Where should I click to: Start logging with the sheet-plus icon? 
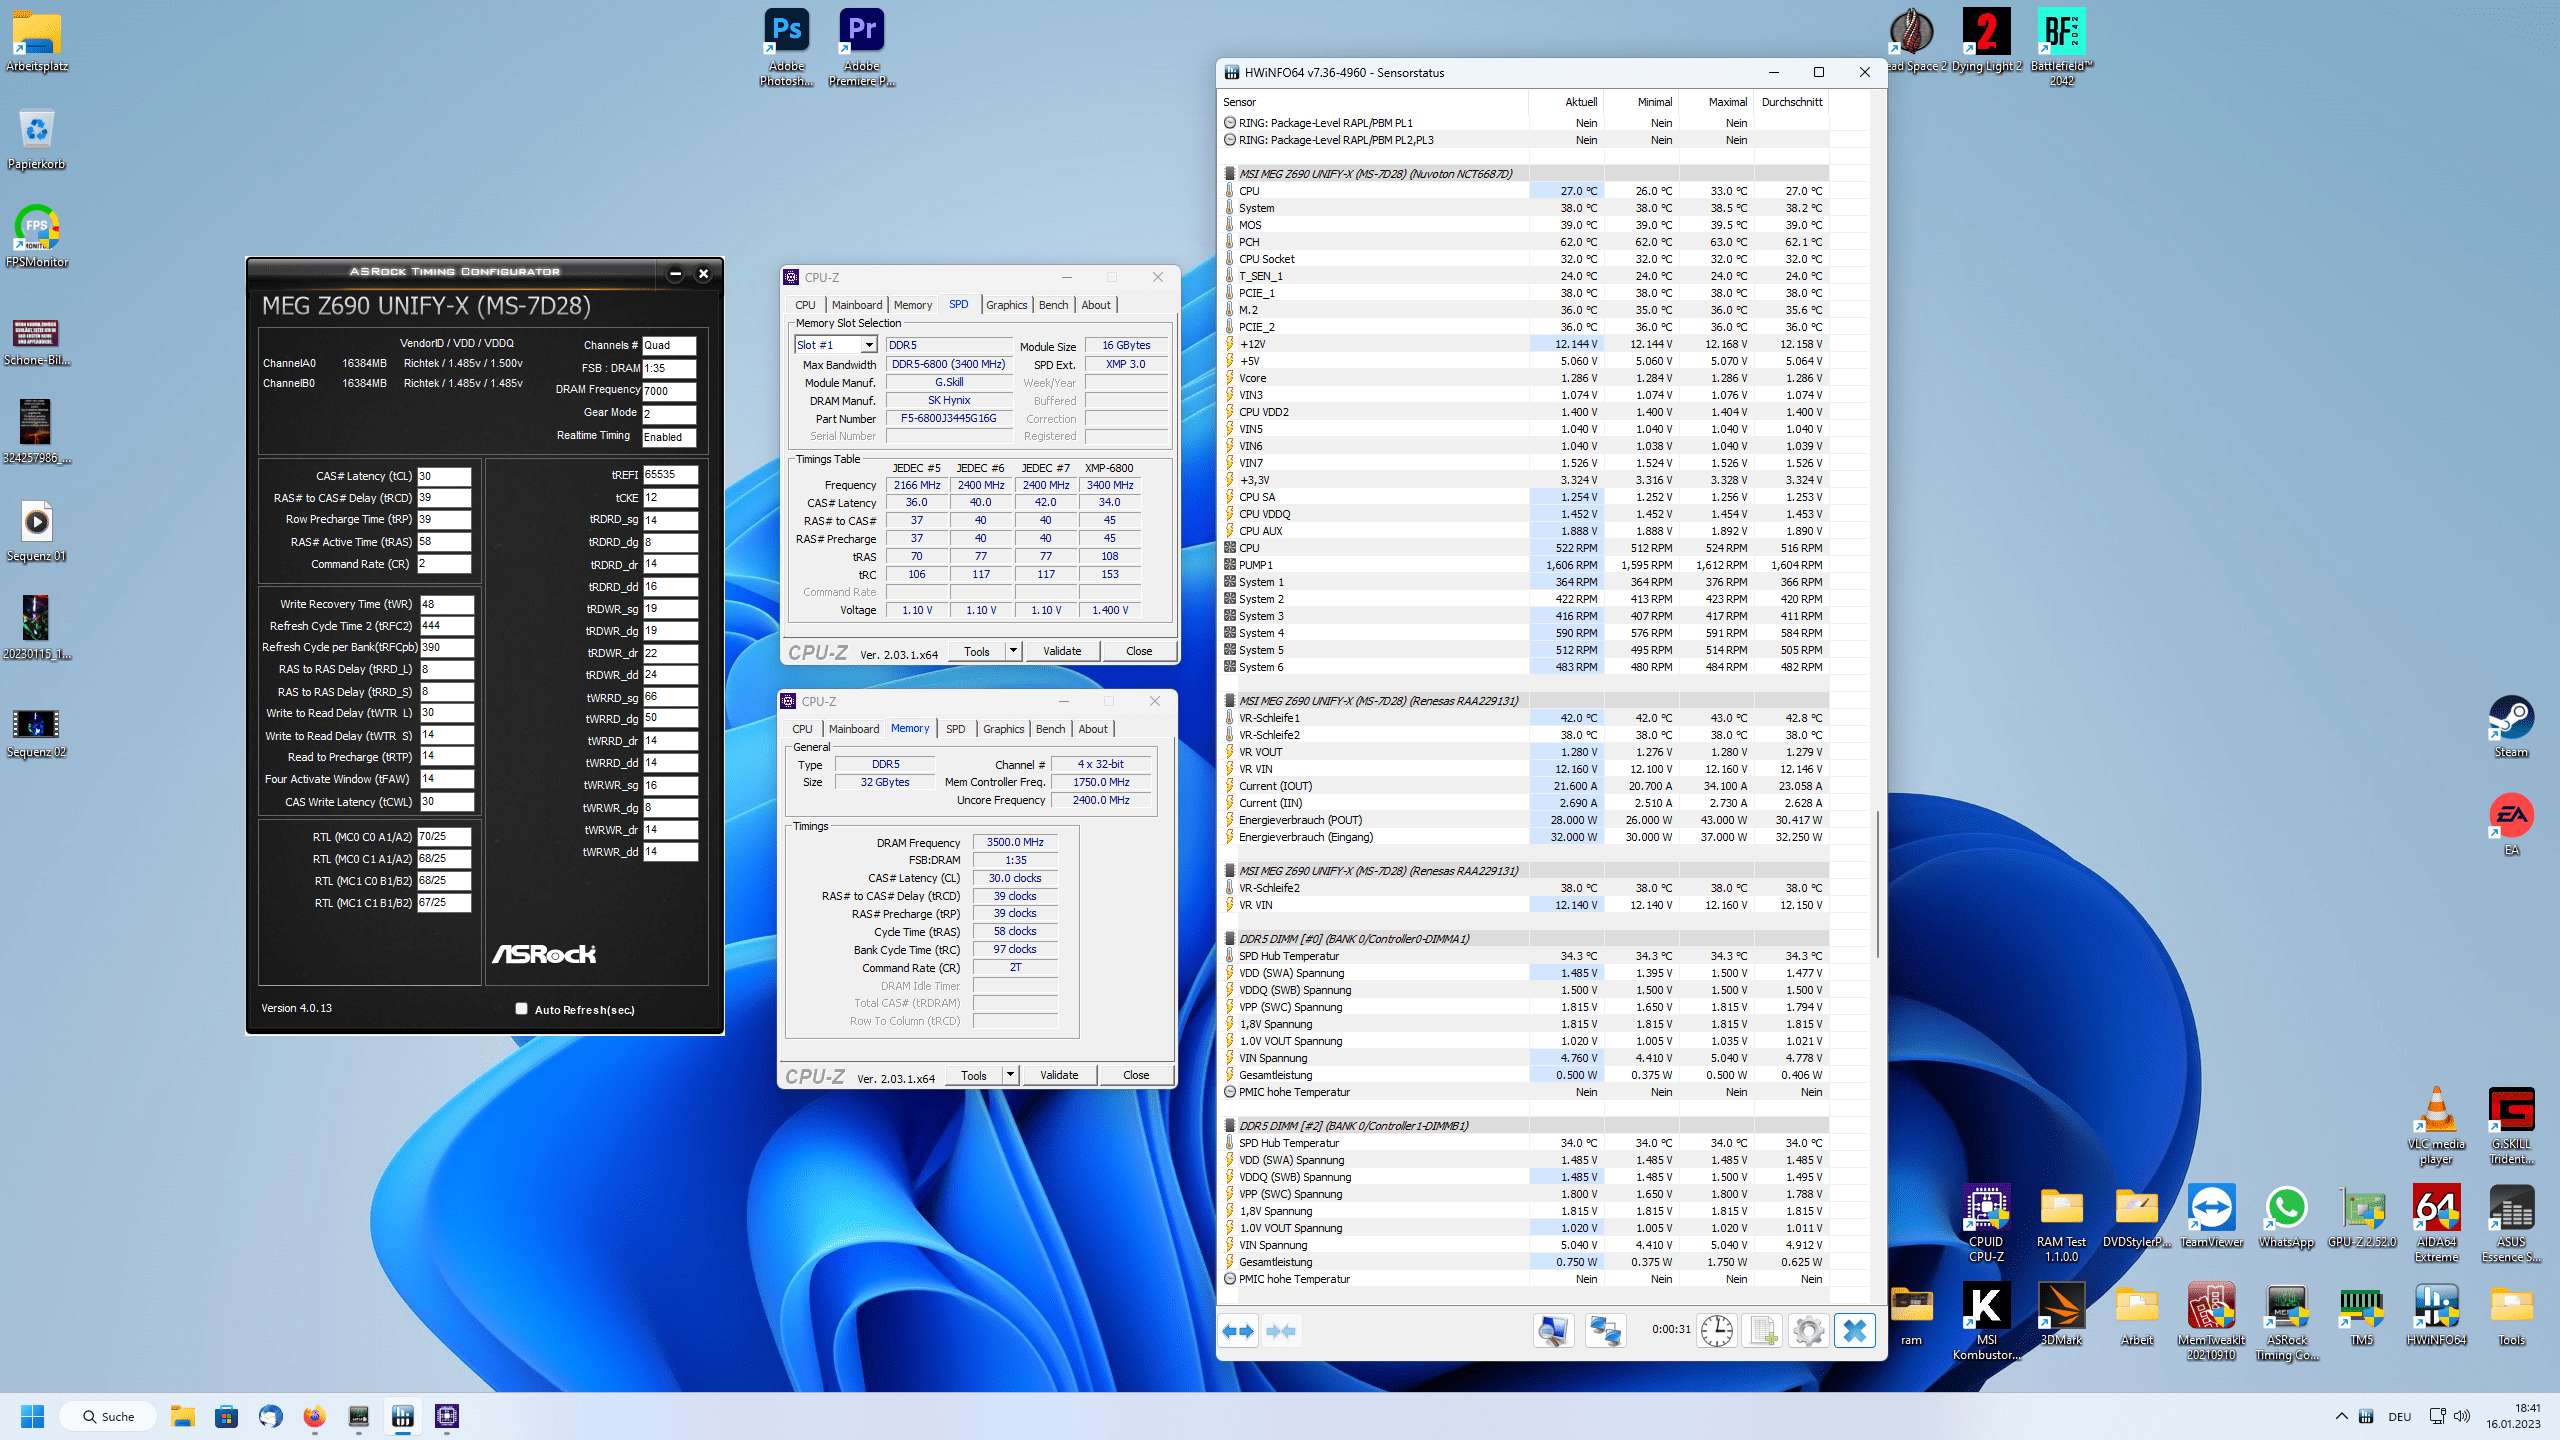(1762, 1331)
